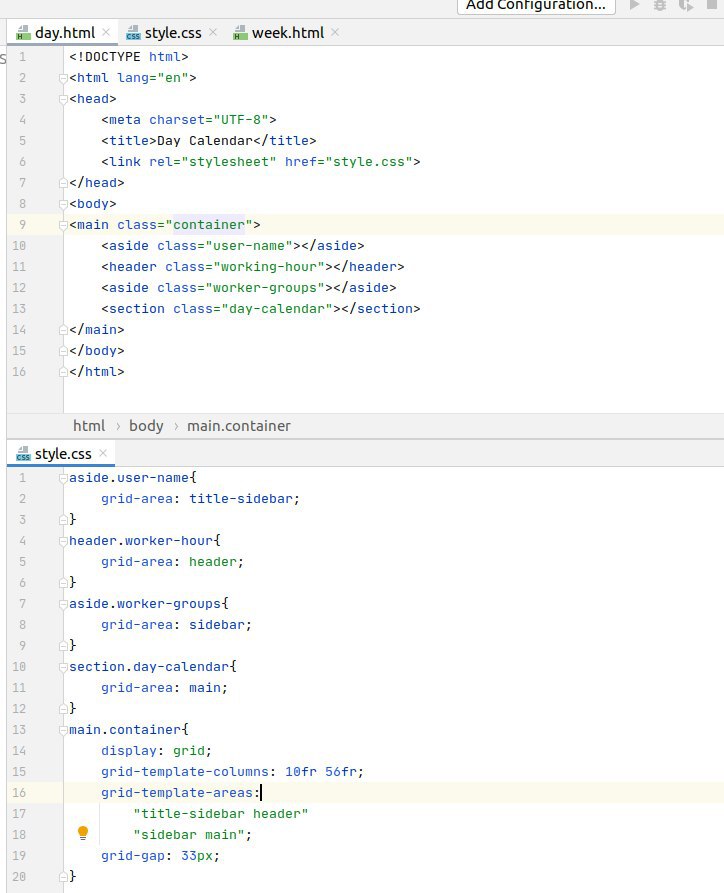Screen dimensions: 724x893
Task: Collapse the head tag fold marker
Action: point(63,99)
